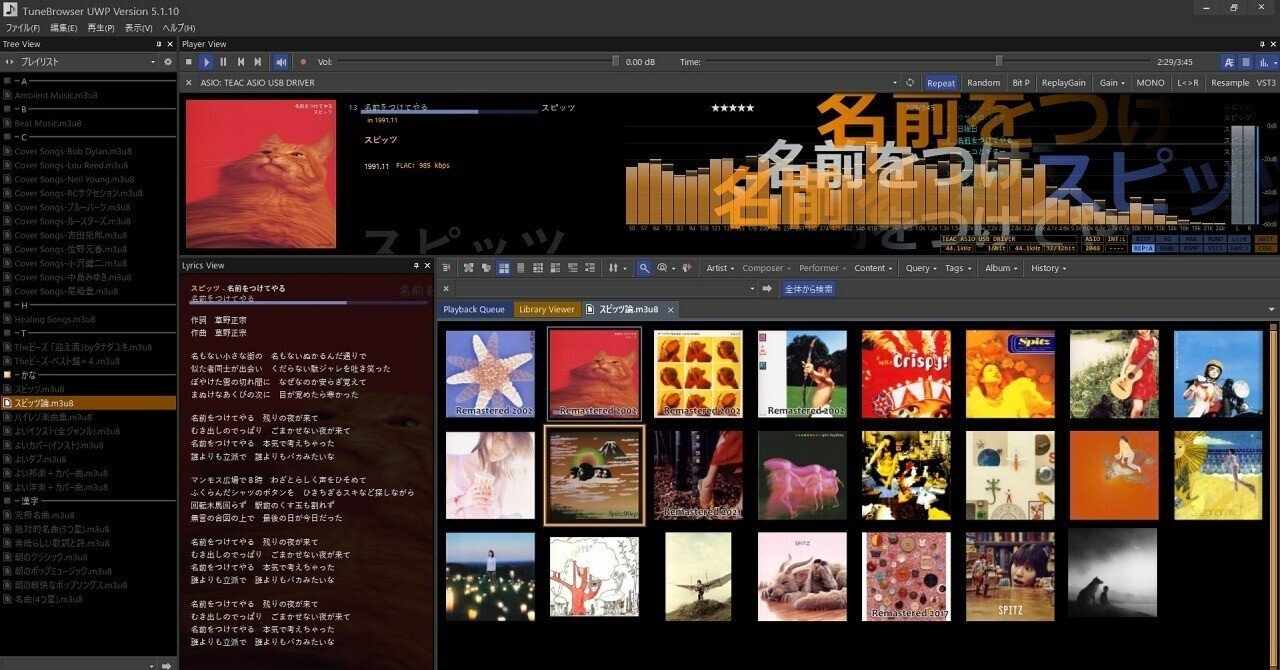Toggle L<>R channel swap
This screenshot has width=1280, height=670.
tap(1188, 83)
